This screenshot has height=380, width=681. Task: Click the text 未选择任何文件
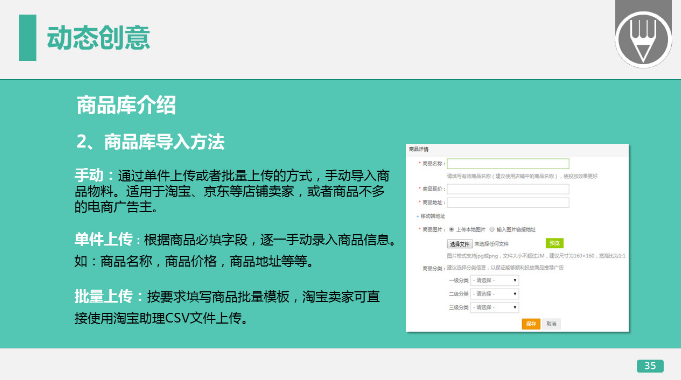[491, 244]
